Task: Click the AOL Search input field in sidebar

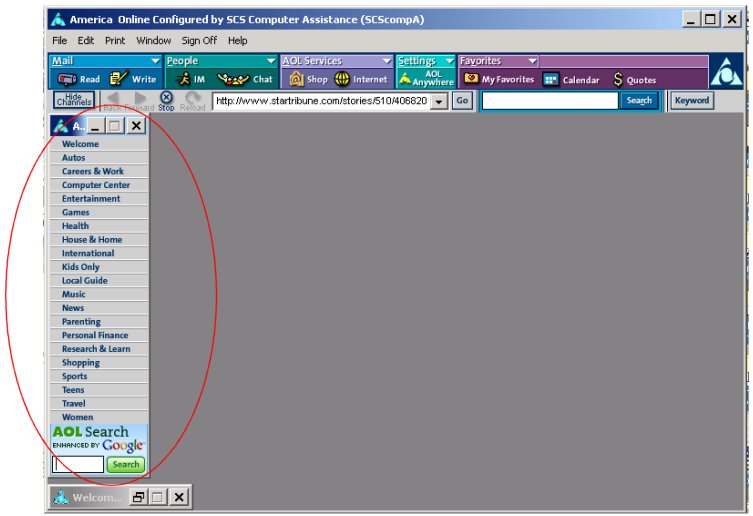Action: [78, 465]
